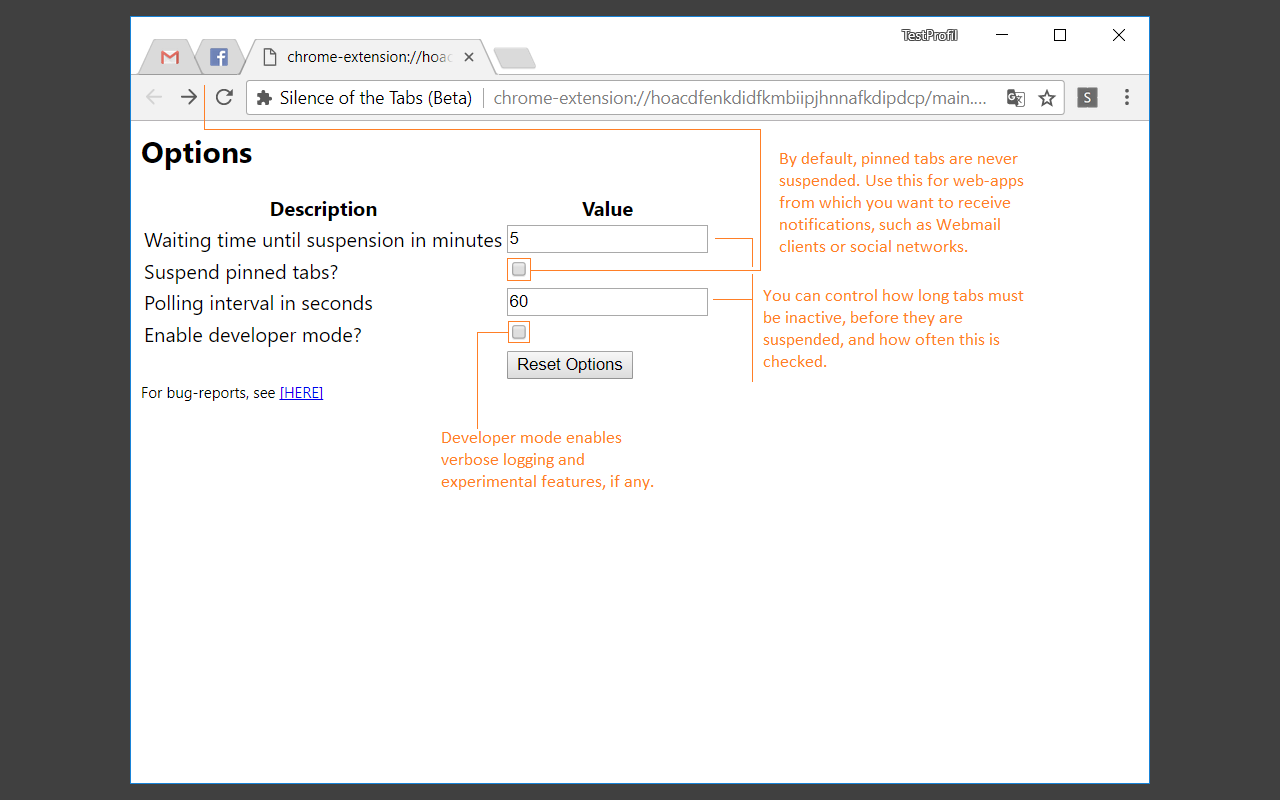The width and height of the screenshot is (1280, 800).
Task: Click the Reset Options button
Action: 570,365
